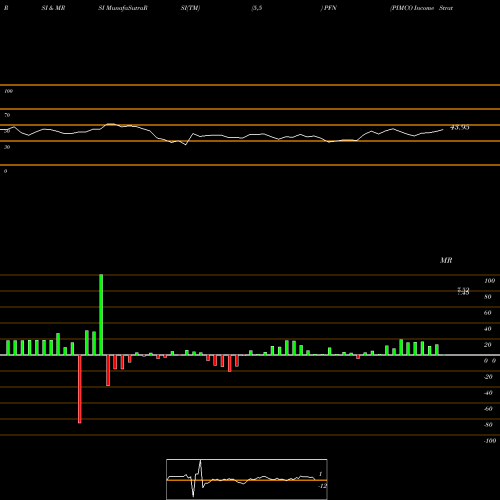Click the 'PIMCO Income Strat' title text
Screen dimensions: 500x500
click(x=422, y=8)
